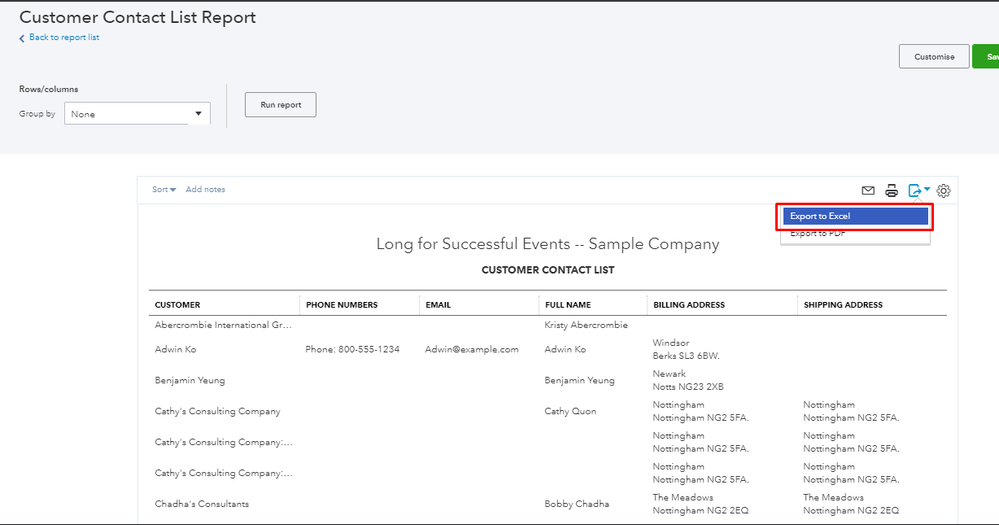Viewport: 999px width, 525px height.
Task: Click the print report icon
Action: point(891,191)
